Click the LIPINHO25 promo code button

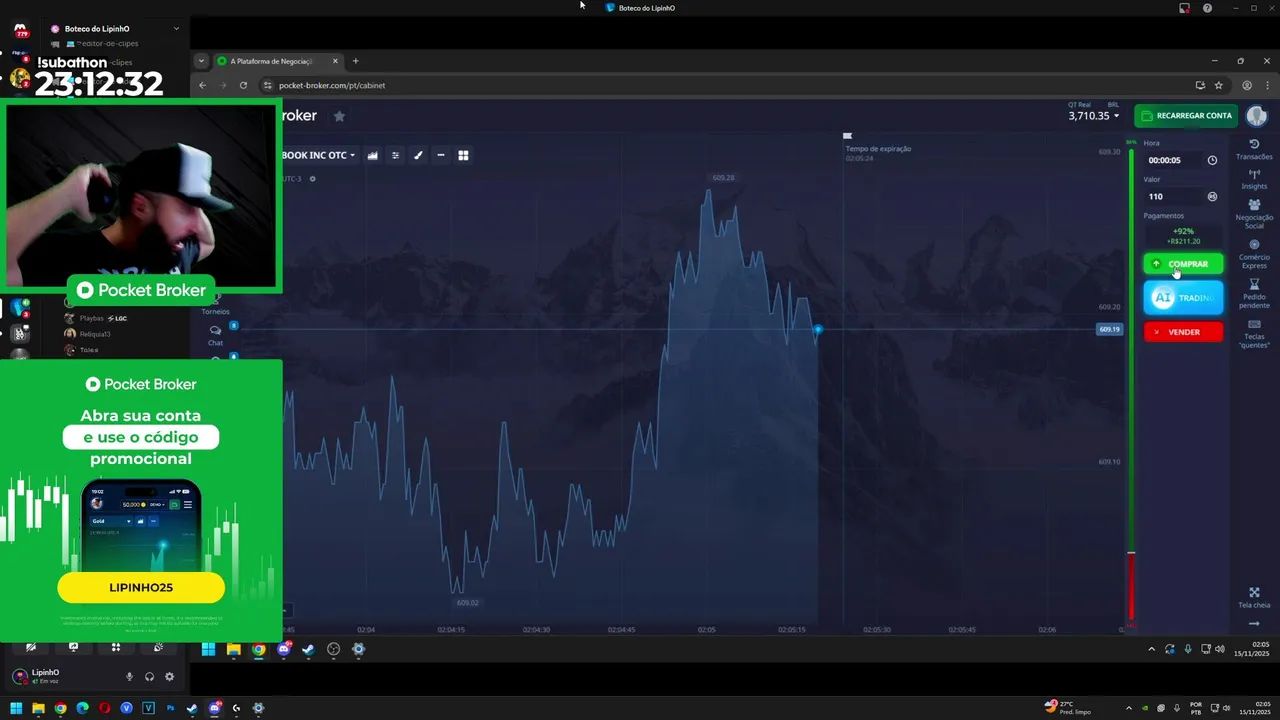(141, 588)
